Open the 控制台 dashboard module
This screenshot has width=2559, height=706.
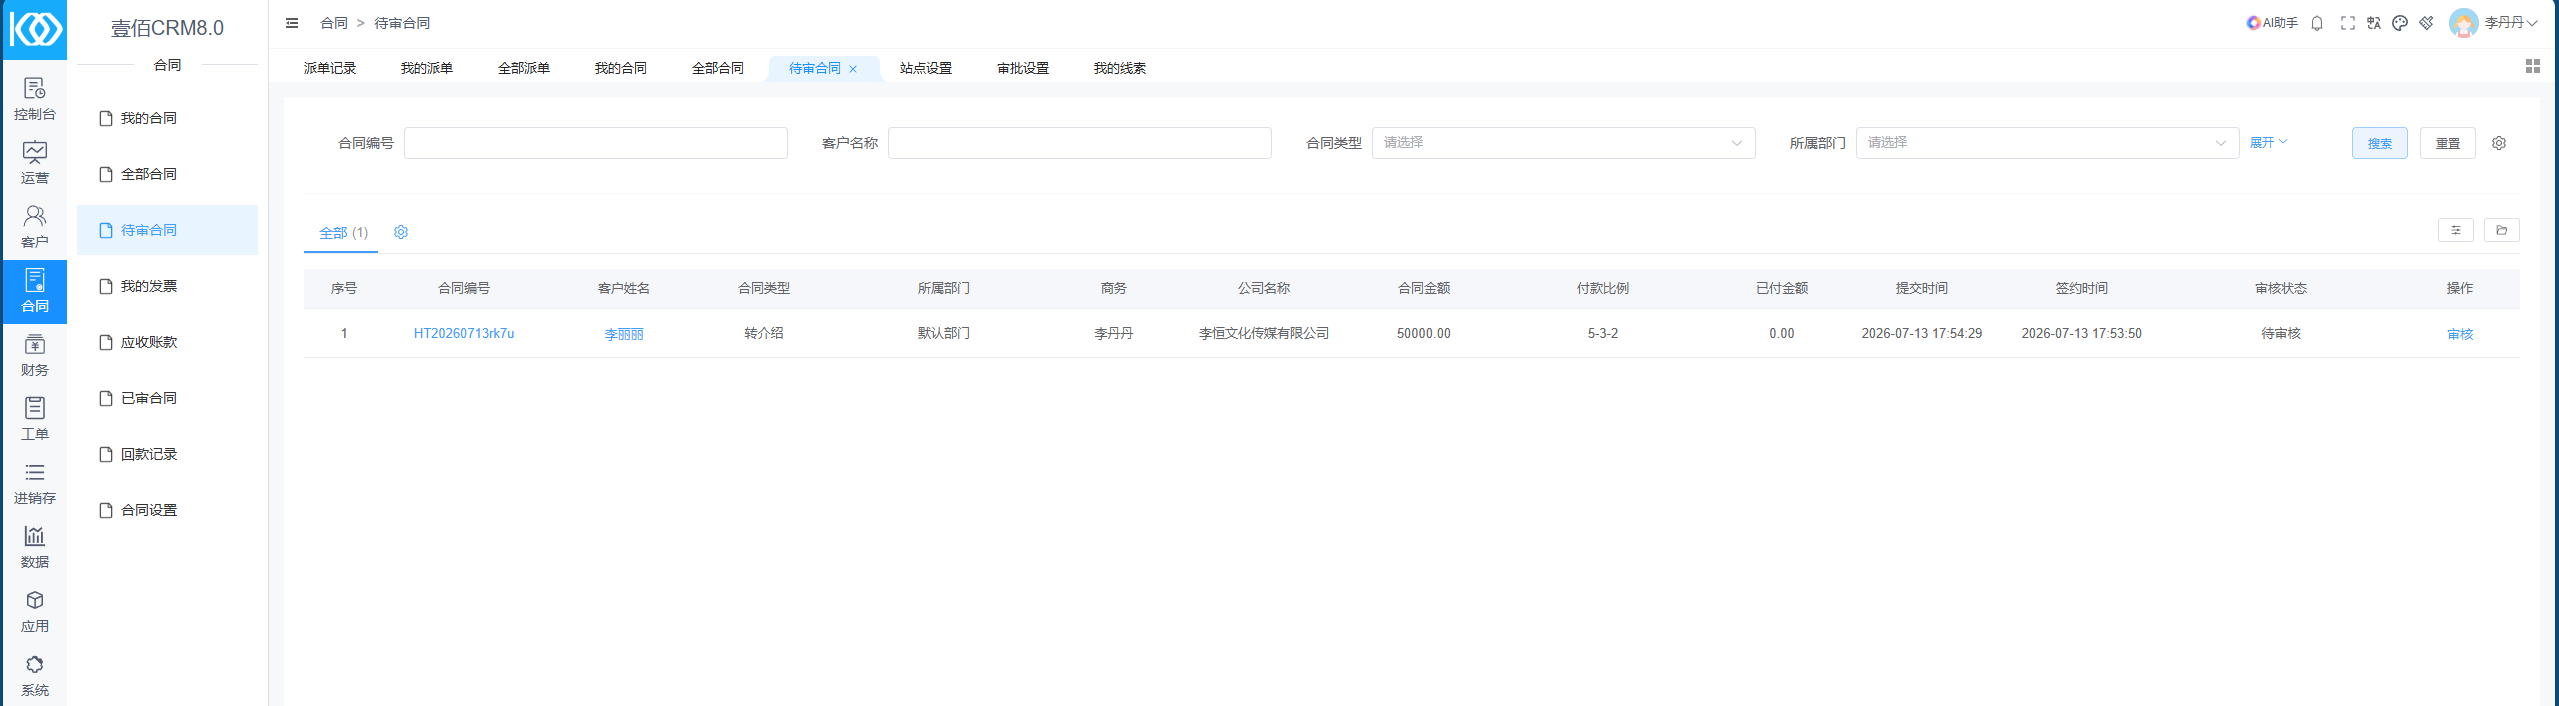point(34,100)
